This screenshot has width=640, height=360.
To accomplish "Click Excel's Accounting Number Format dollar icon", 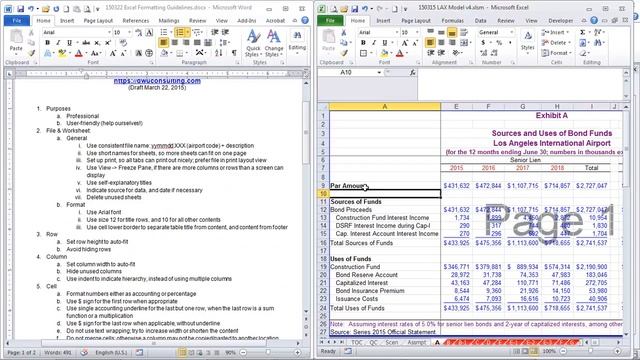I will pos(483,42).
